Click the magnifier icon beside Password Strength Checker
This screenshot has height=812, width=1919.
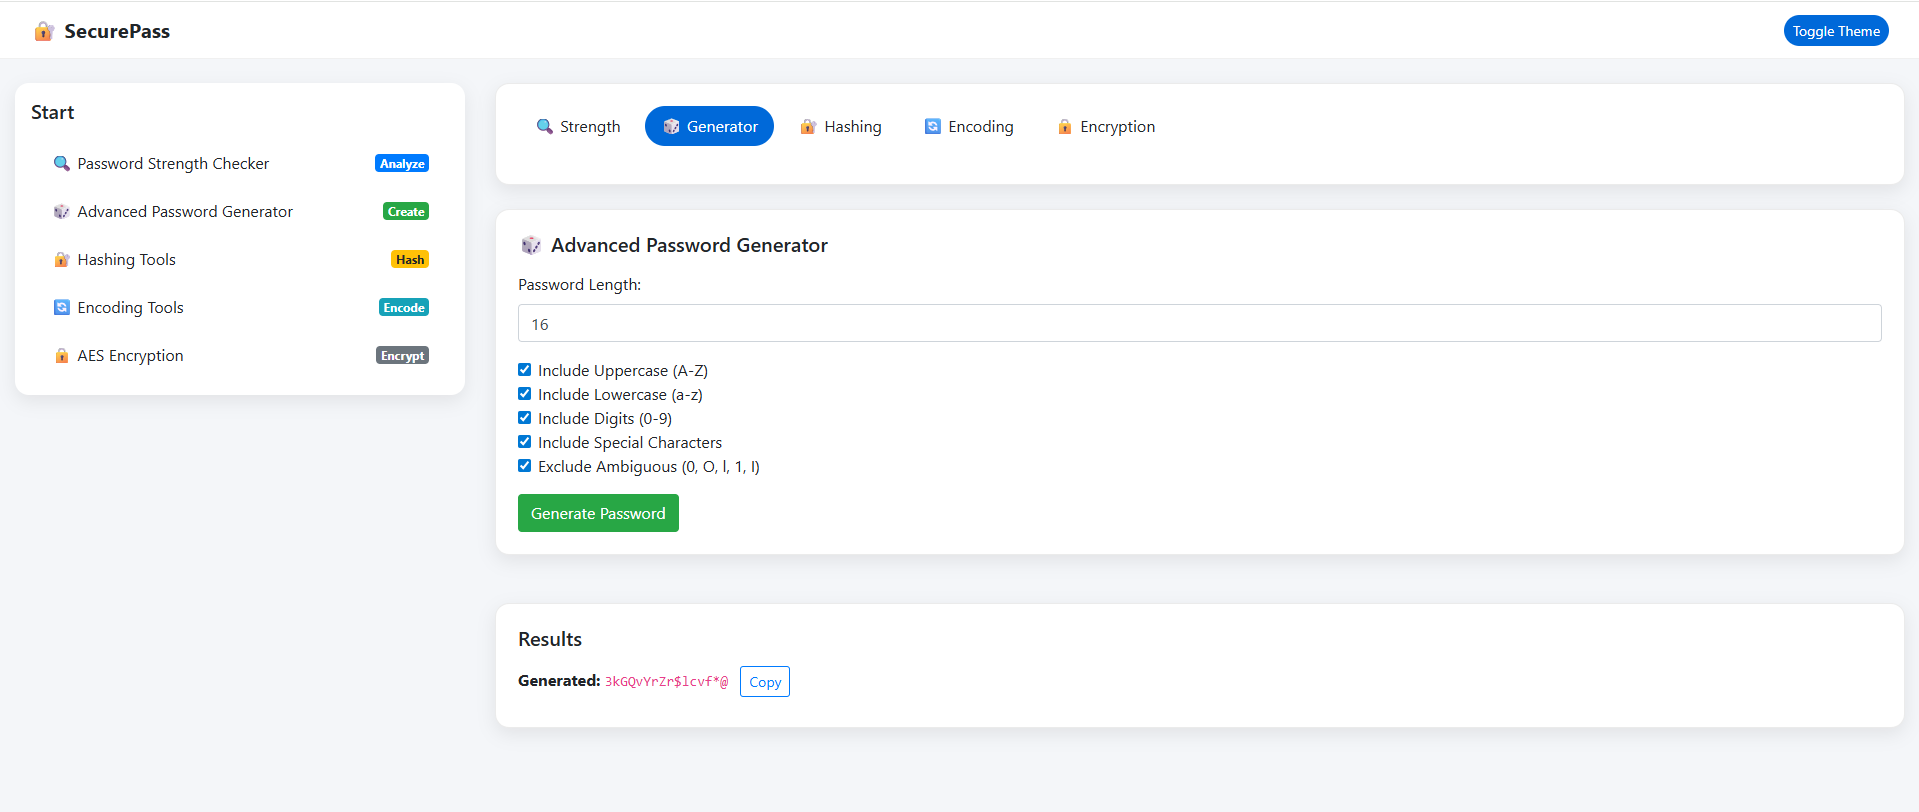pos(62,163)
